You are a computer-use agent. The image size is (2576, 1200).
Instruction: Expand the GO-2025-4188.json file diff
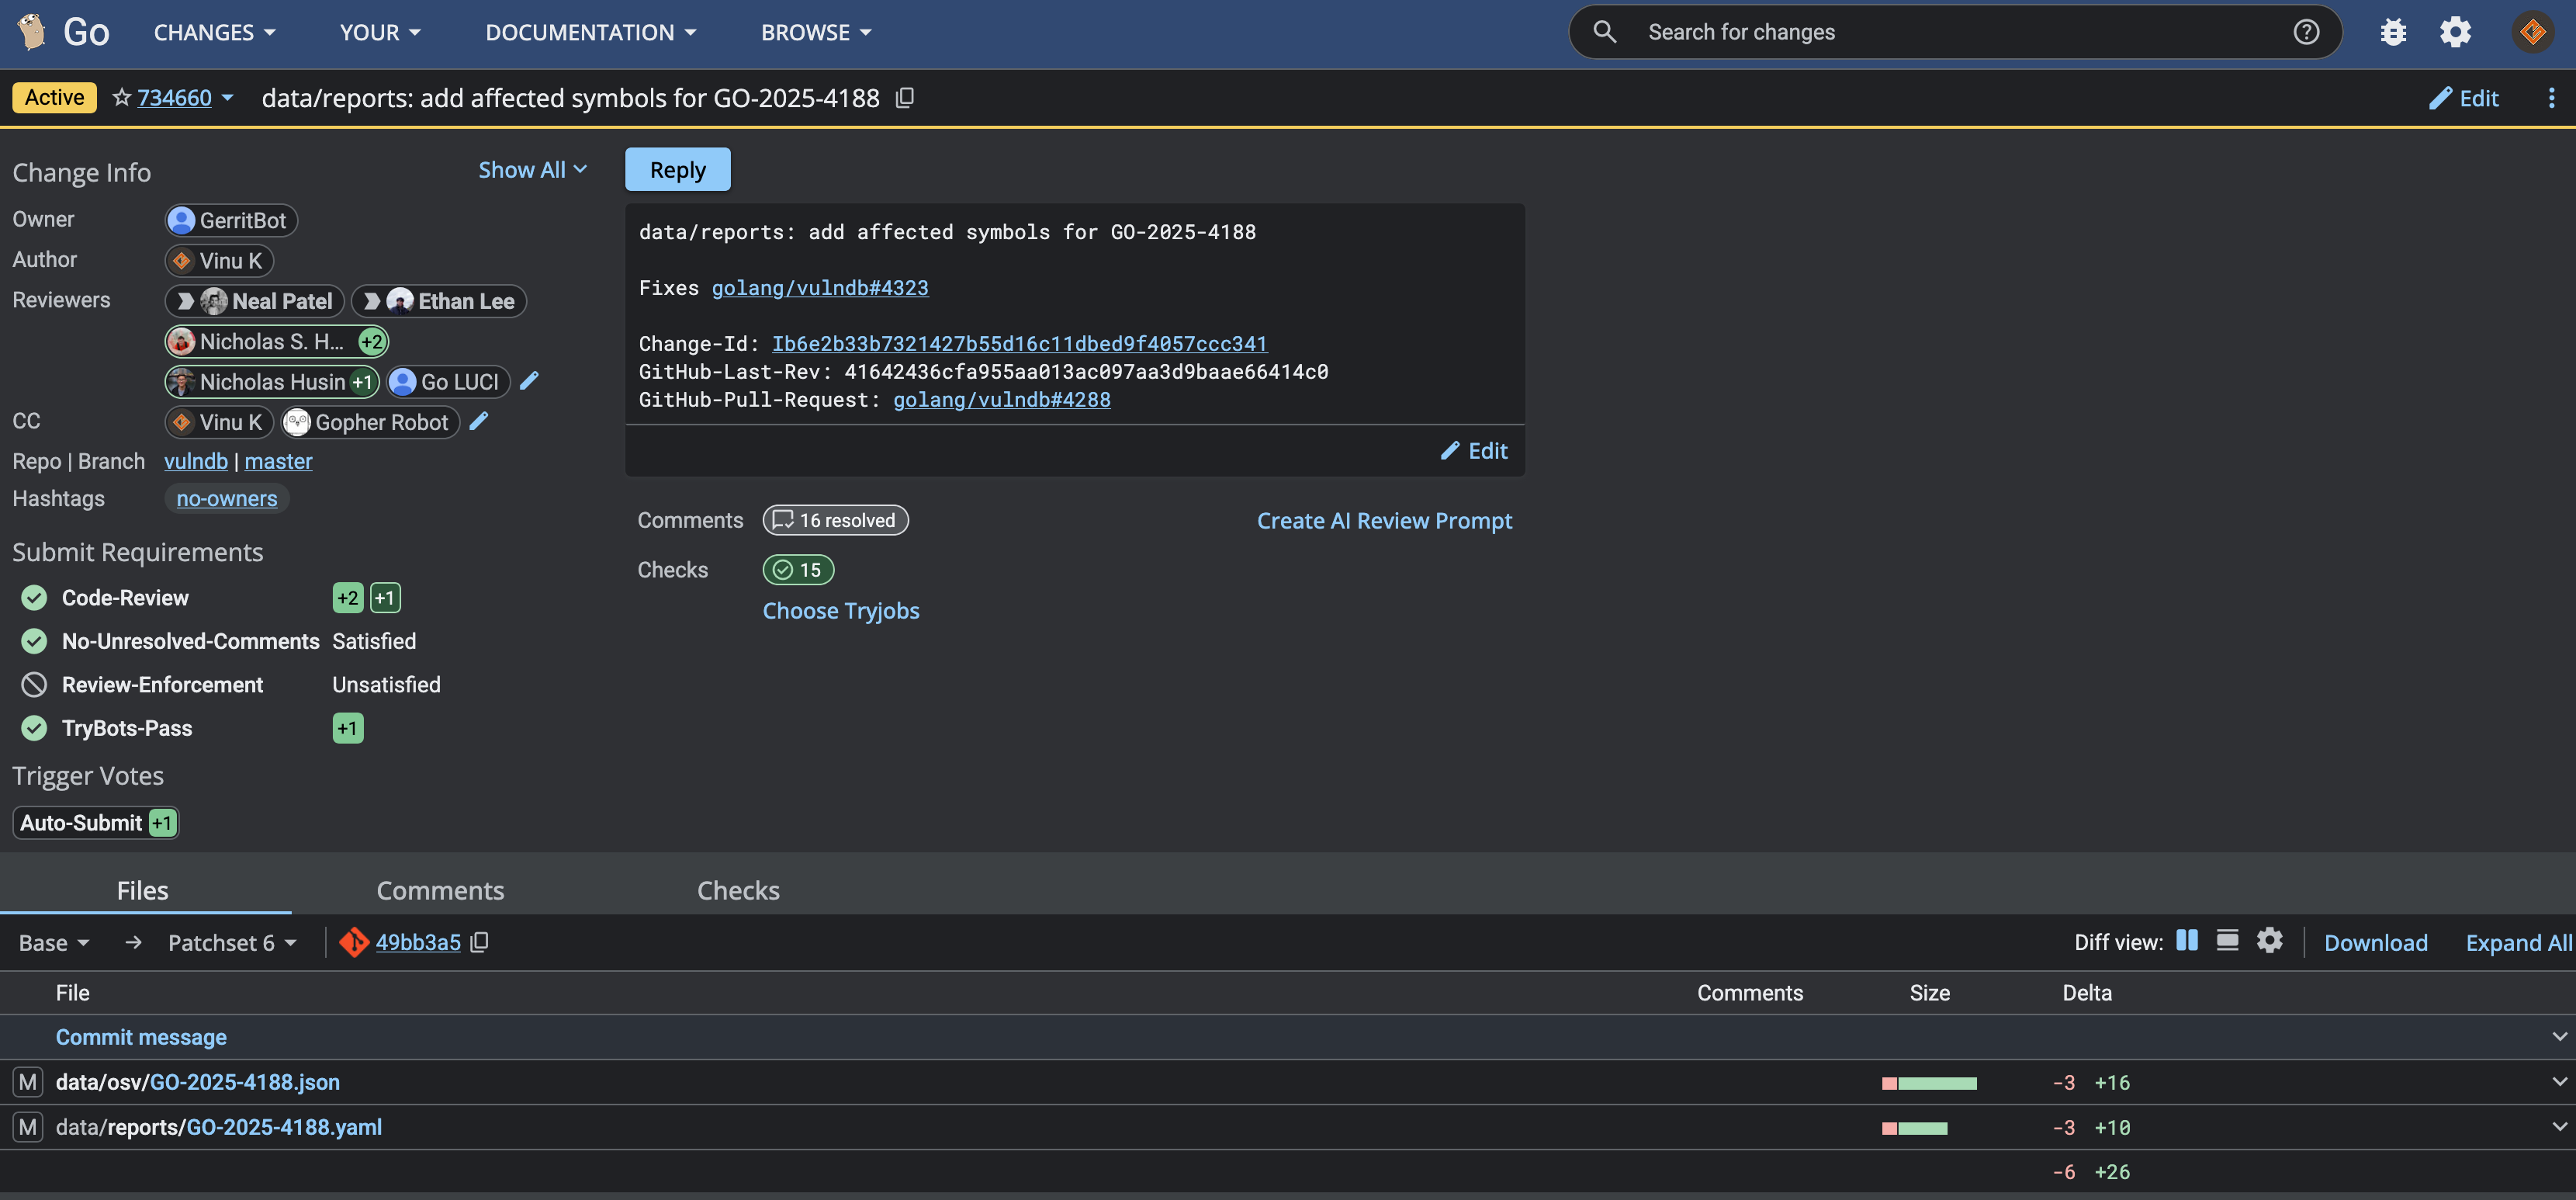click(2558, 1081)
